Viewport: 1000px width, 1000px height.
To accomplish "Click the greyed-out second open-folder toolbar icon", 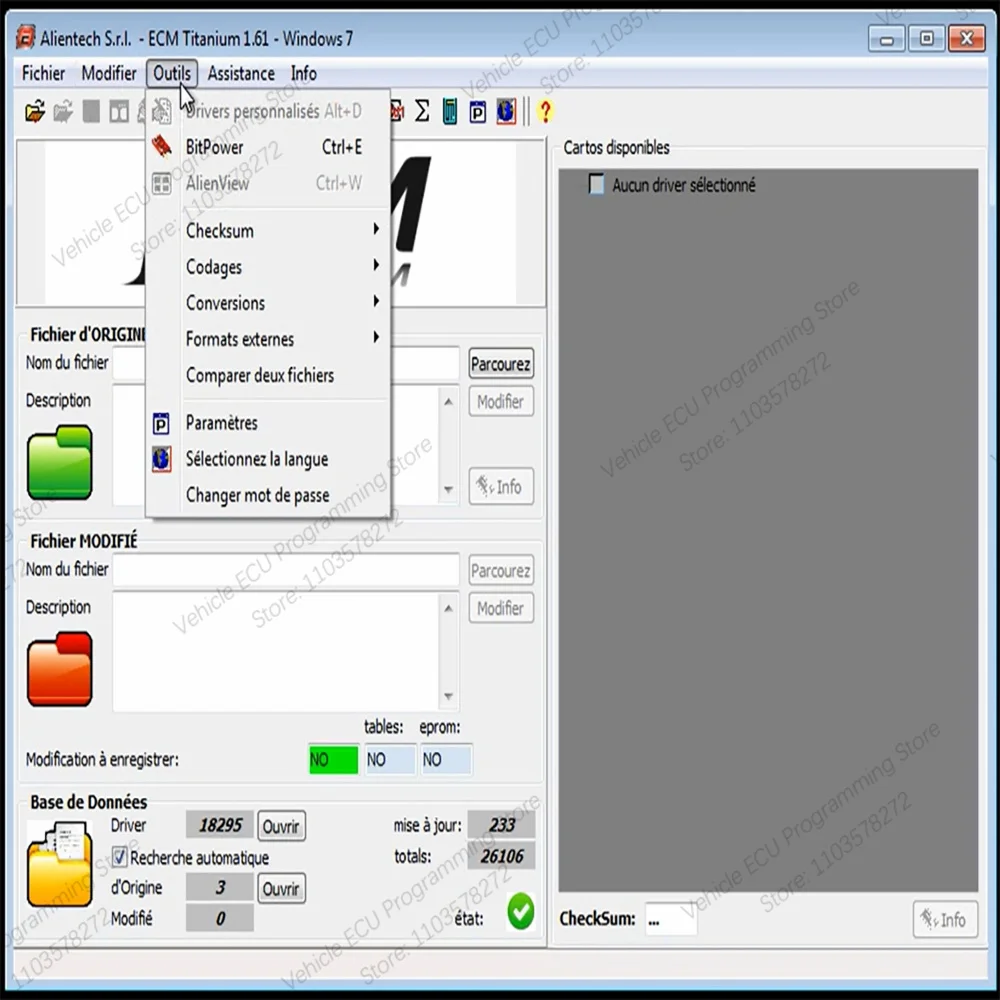I will pyautogui.click(x=63, y=112).
